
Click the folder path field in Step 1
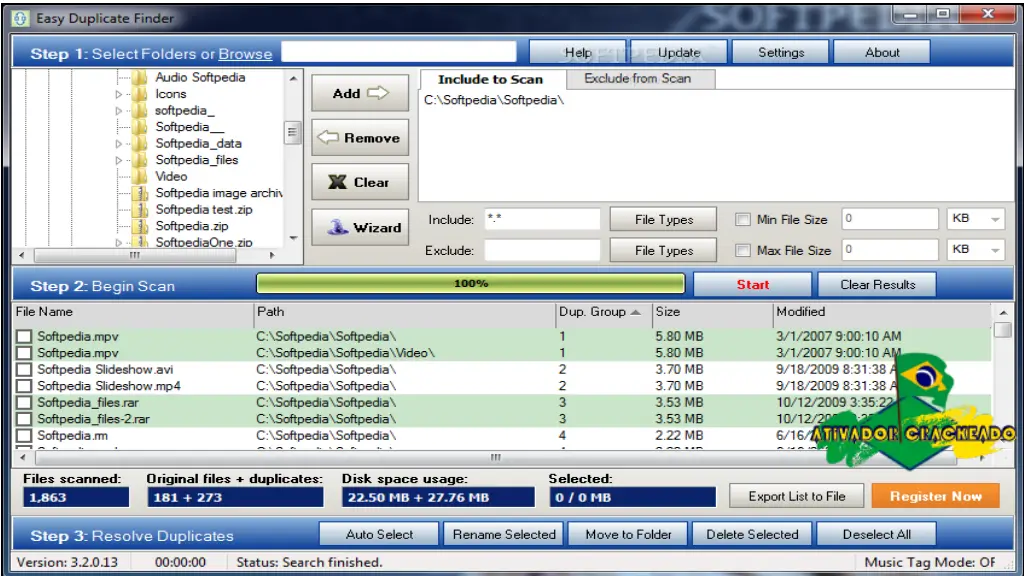pyautogui.click(x=398, y=52)
